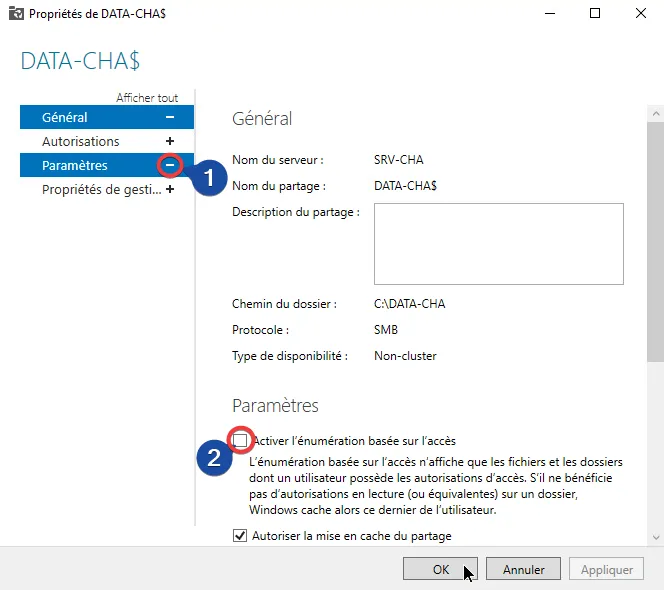
Task: Open the Autorisations navigation item
Action: pyautogui.click(x=80, y=142)
